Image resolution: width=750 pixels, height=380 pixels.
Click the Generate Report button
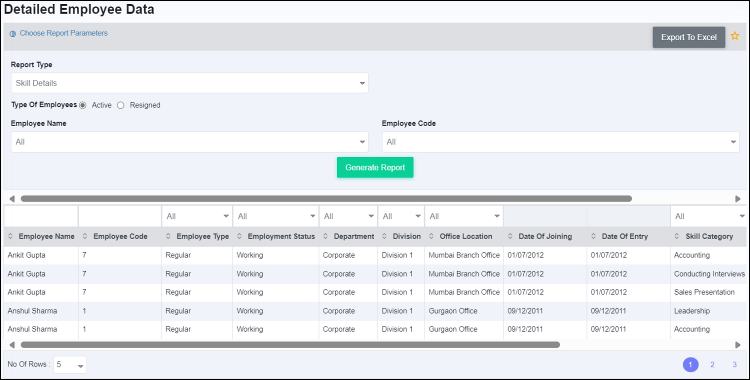pyautogui.click(x=375, y=168)
